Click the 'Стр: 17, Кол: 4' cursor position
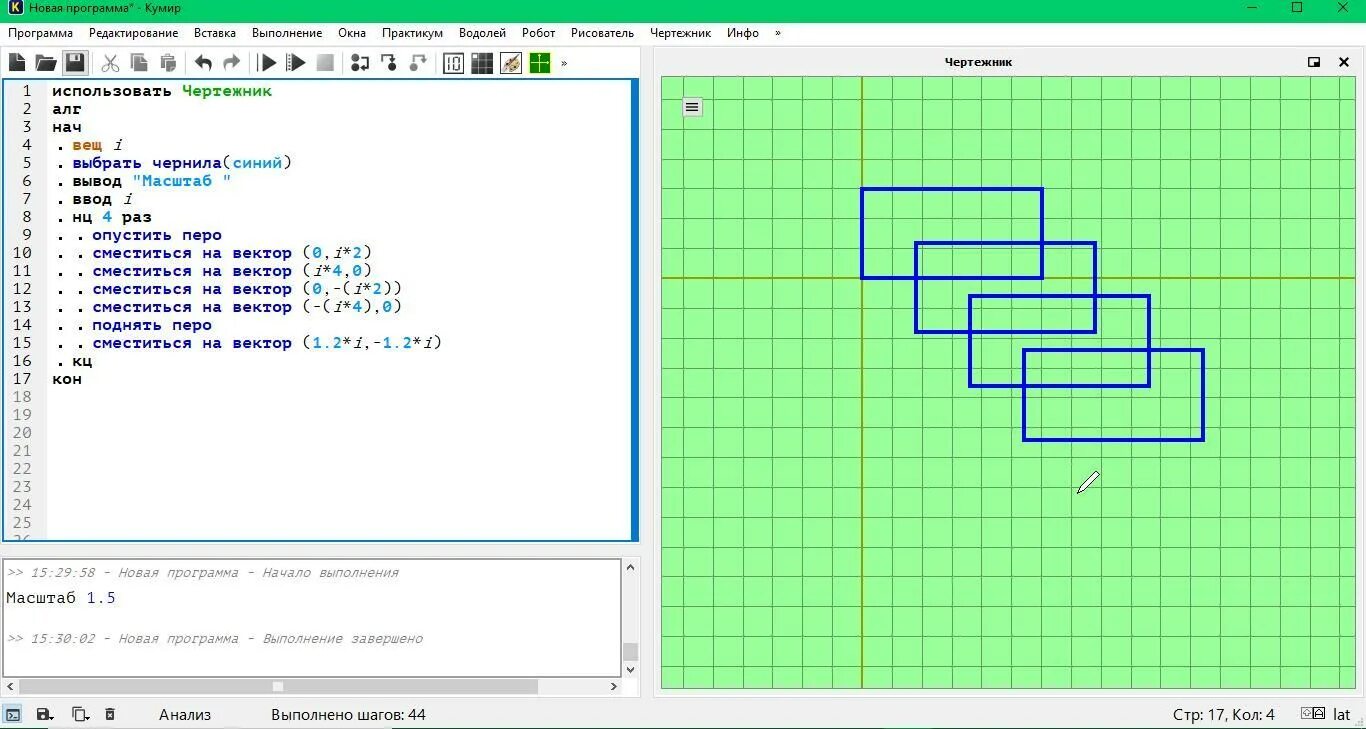 pyautogui.click(x=1224, y=715)
